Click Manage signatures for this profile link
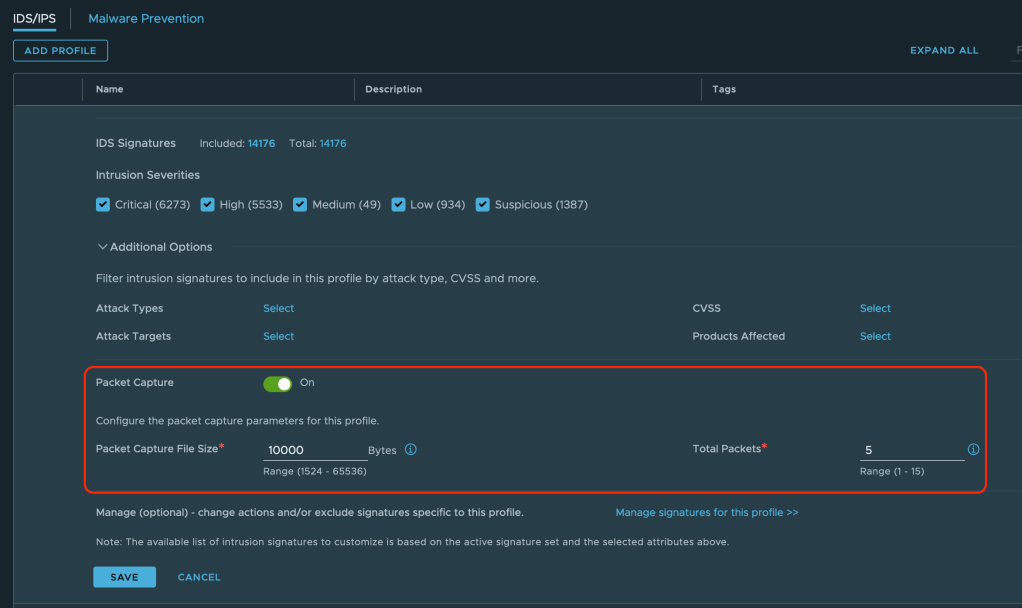Viewport: 1022px width, 608px height. [706, 513]
